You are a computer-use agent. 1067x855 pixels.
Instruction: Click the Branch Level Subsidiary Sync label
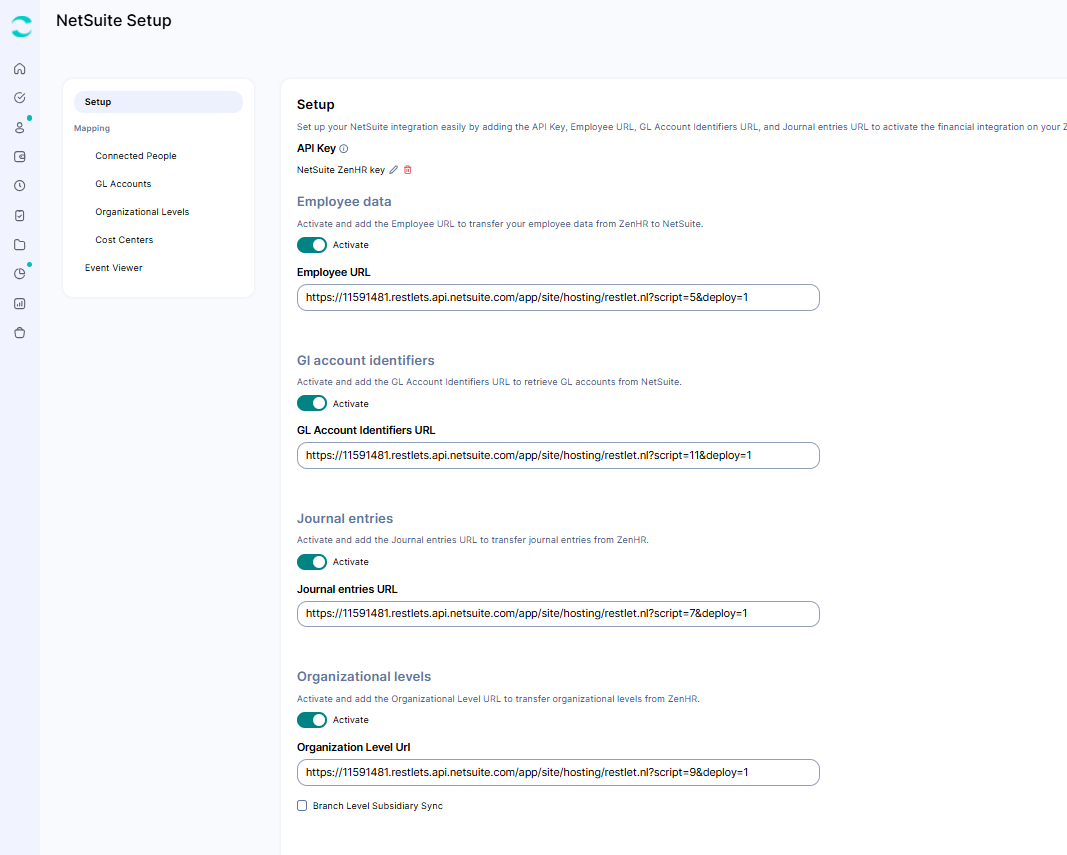(378, 806)
